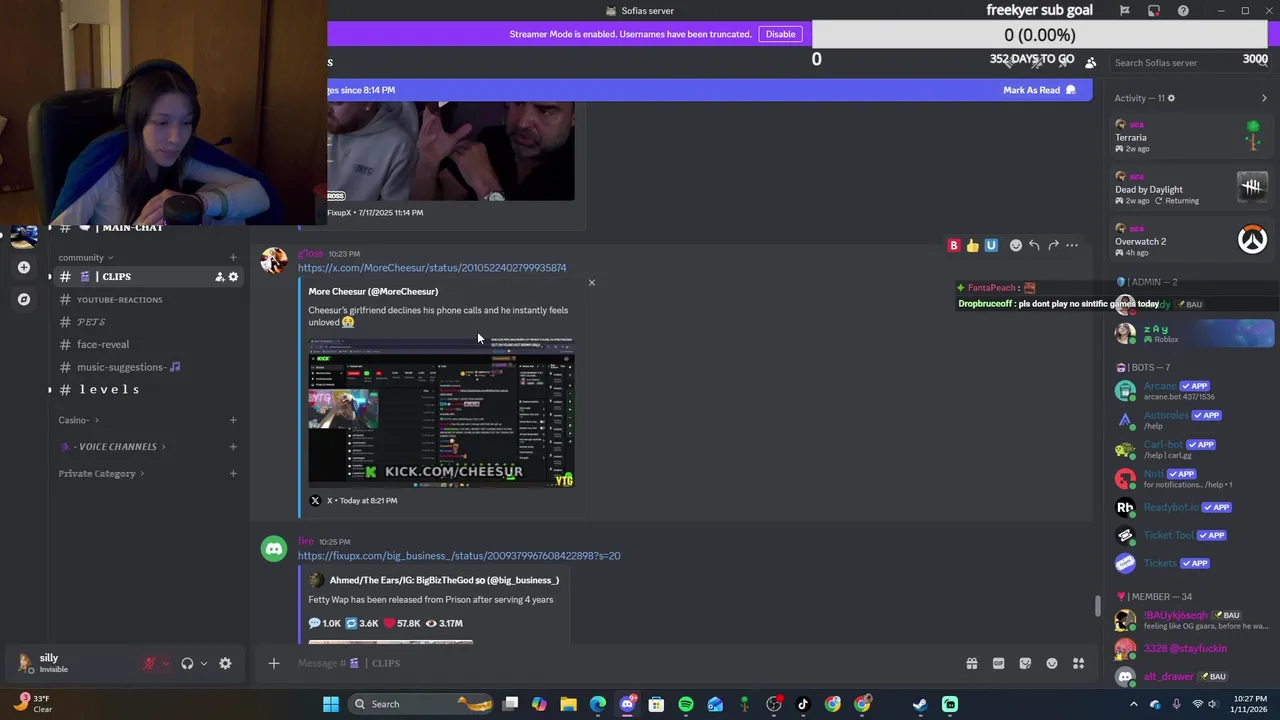Toggle the member list icon

1091,62
